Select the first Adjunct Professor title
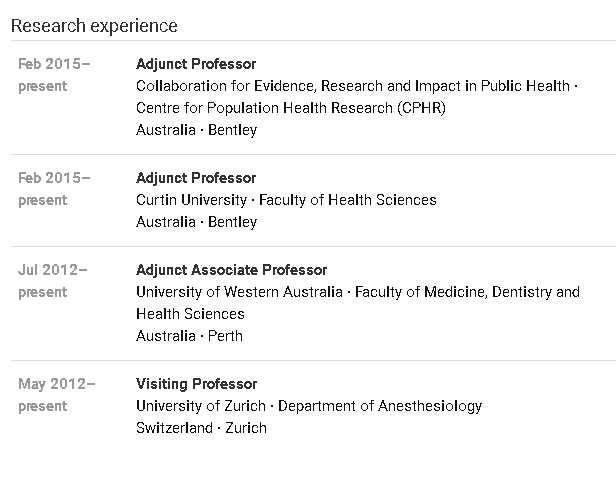 196,64
